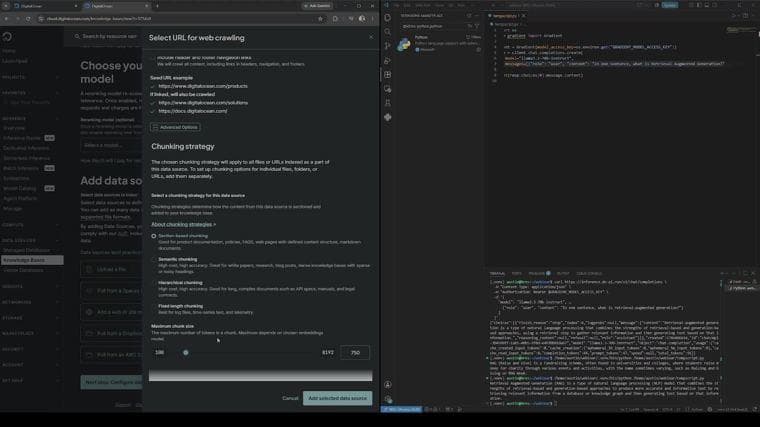This screenshot has height=427, width=760.
Task: Bookmark this page with the star icon
Action: coord(320,19)
